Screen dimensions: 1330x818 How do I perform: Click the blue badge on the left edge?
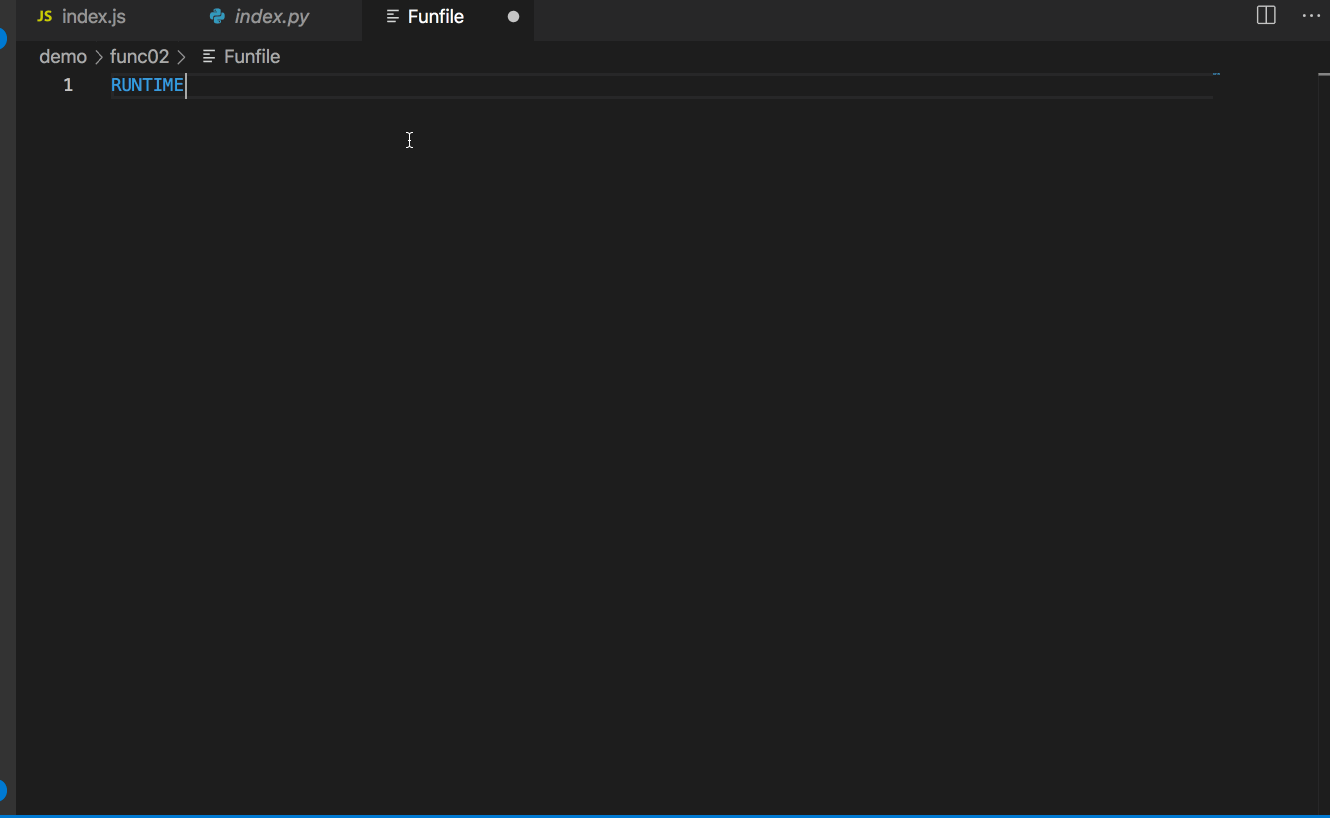pos(4,40)
